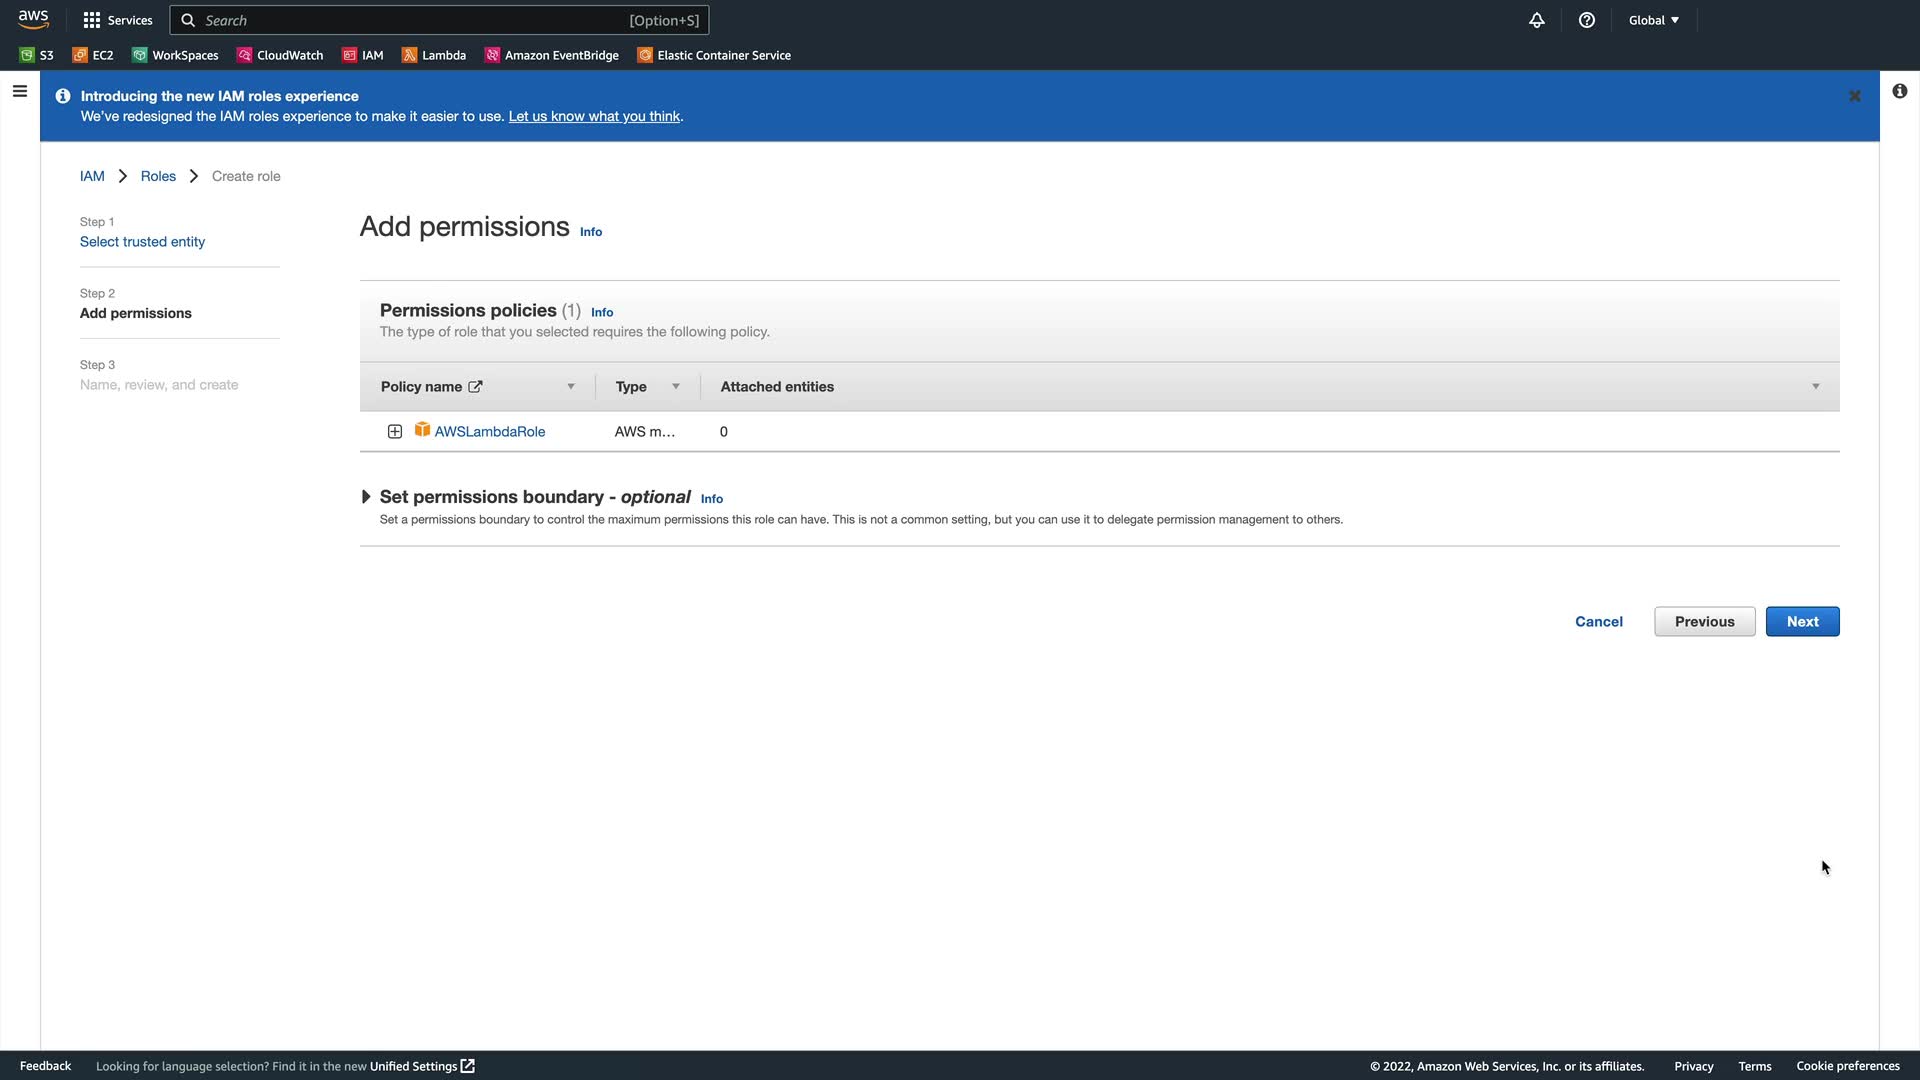Image resolution: width=1920 pixels, height=1080 pixels.
Task: Open the S3 shortcut in favorites bar
Action: pos(37,55)
